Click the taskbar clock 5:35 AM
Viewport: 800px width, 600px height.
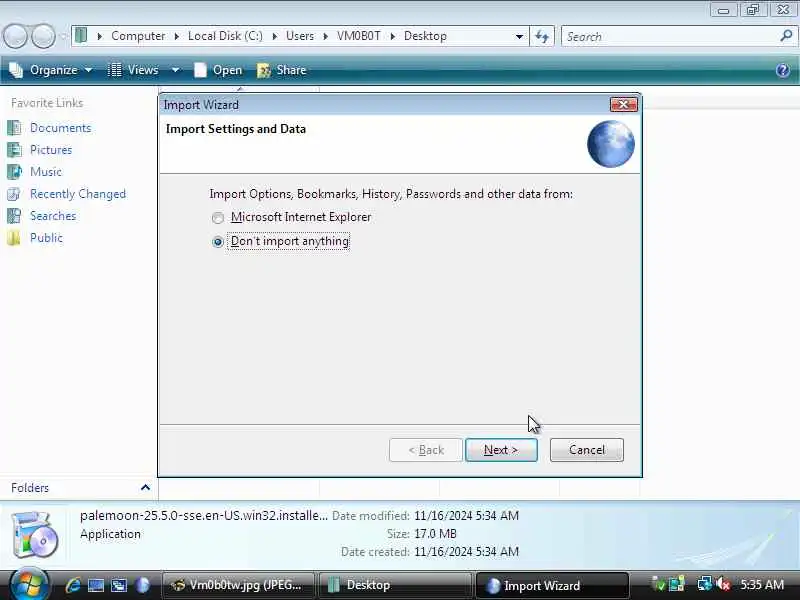[762, 585]
